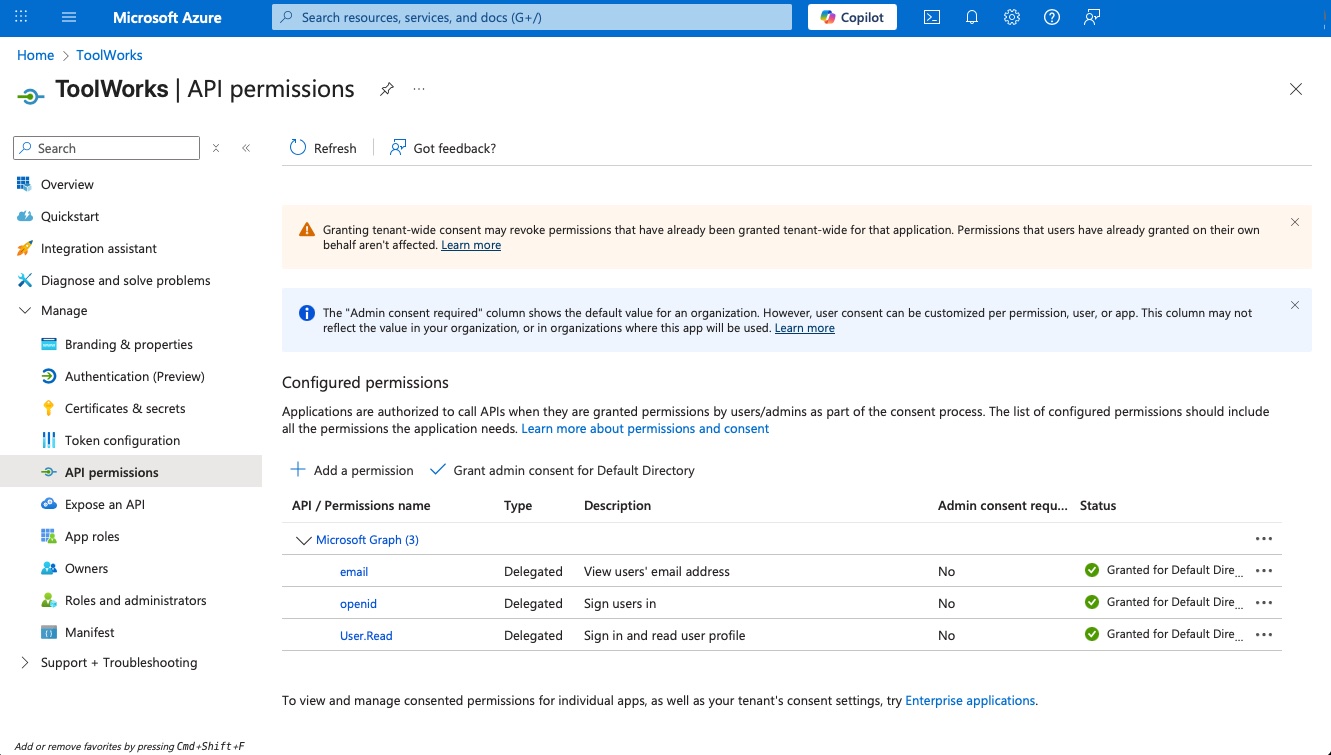The image size is (1331, 755).
Task: Expand the Support + Troubleshooting section
Action: click(x=119, y=662)
